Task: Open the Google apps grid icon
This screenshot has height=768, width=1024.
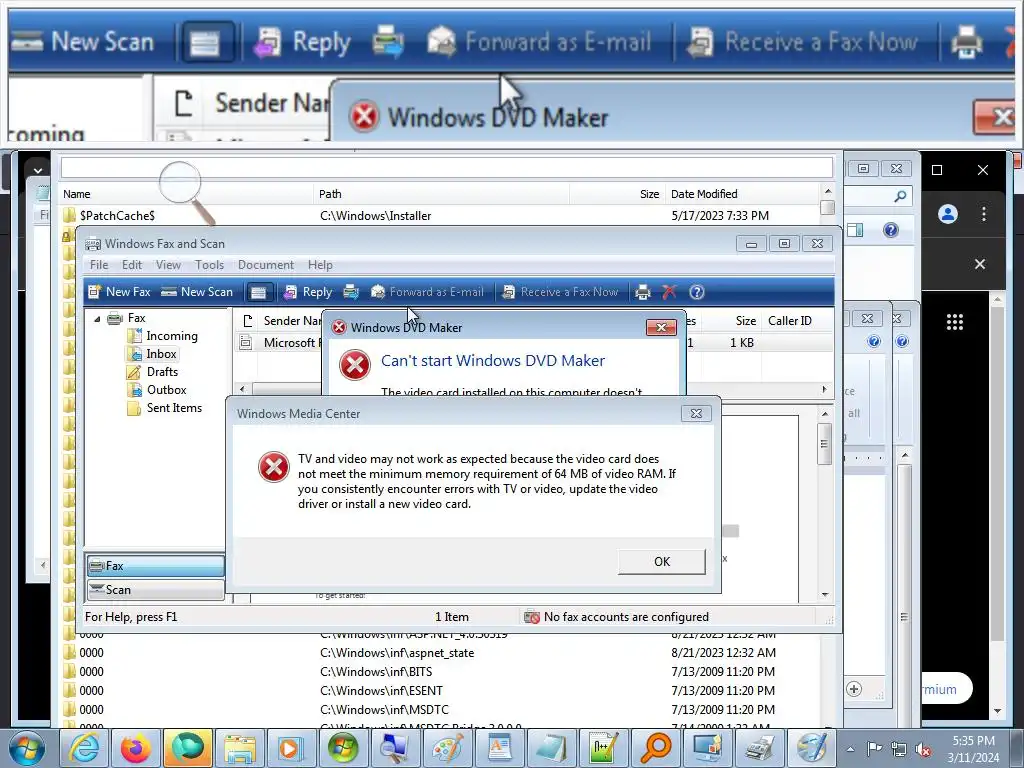Action: [955, 321]
